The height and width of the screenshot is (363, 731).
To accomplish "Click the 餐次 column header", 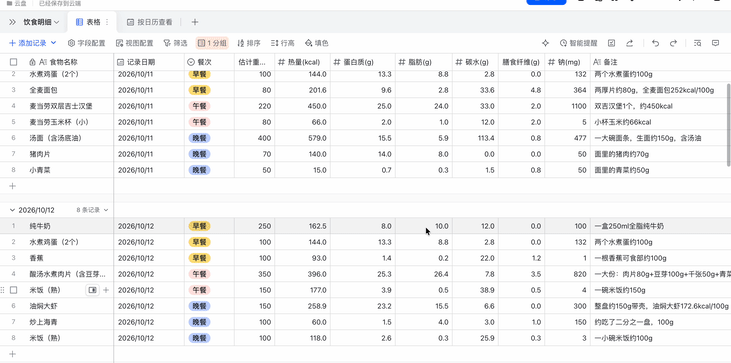I will pyautogui.click(x=209, y=62).
